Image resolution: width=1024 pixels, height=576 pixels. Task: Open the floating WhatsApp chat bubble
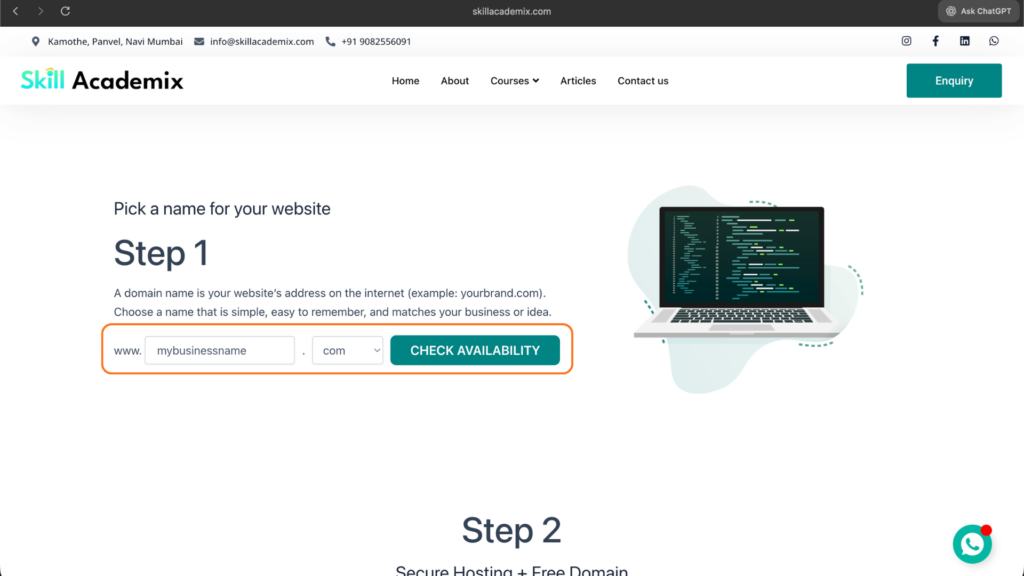click(x=971, y=544)
